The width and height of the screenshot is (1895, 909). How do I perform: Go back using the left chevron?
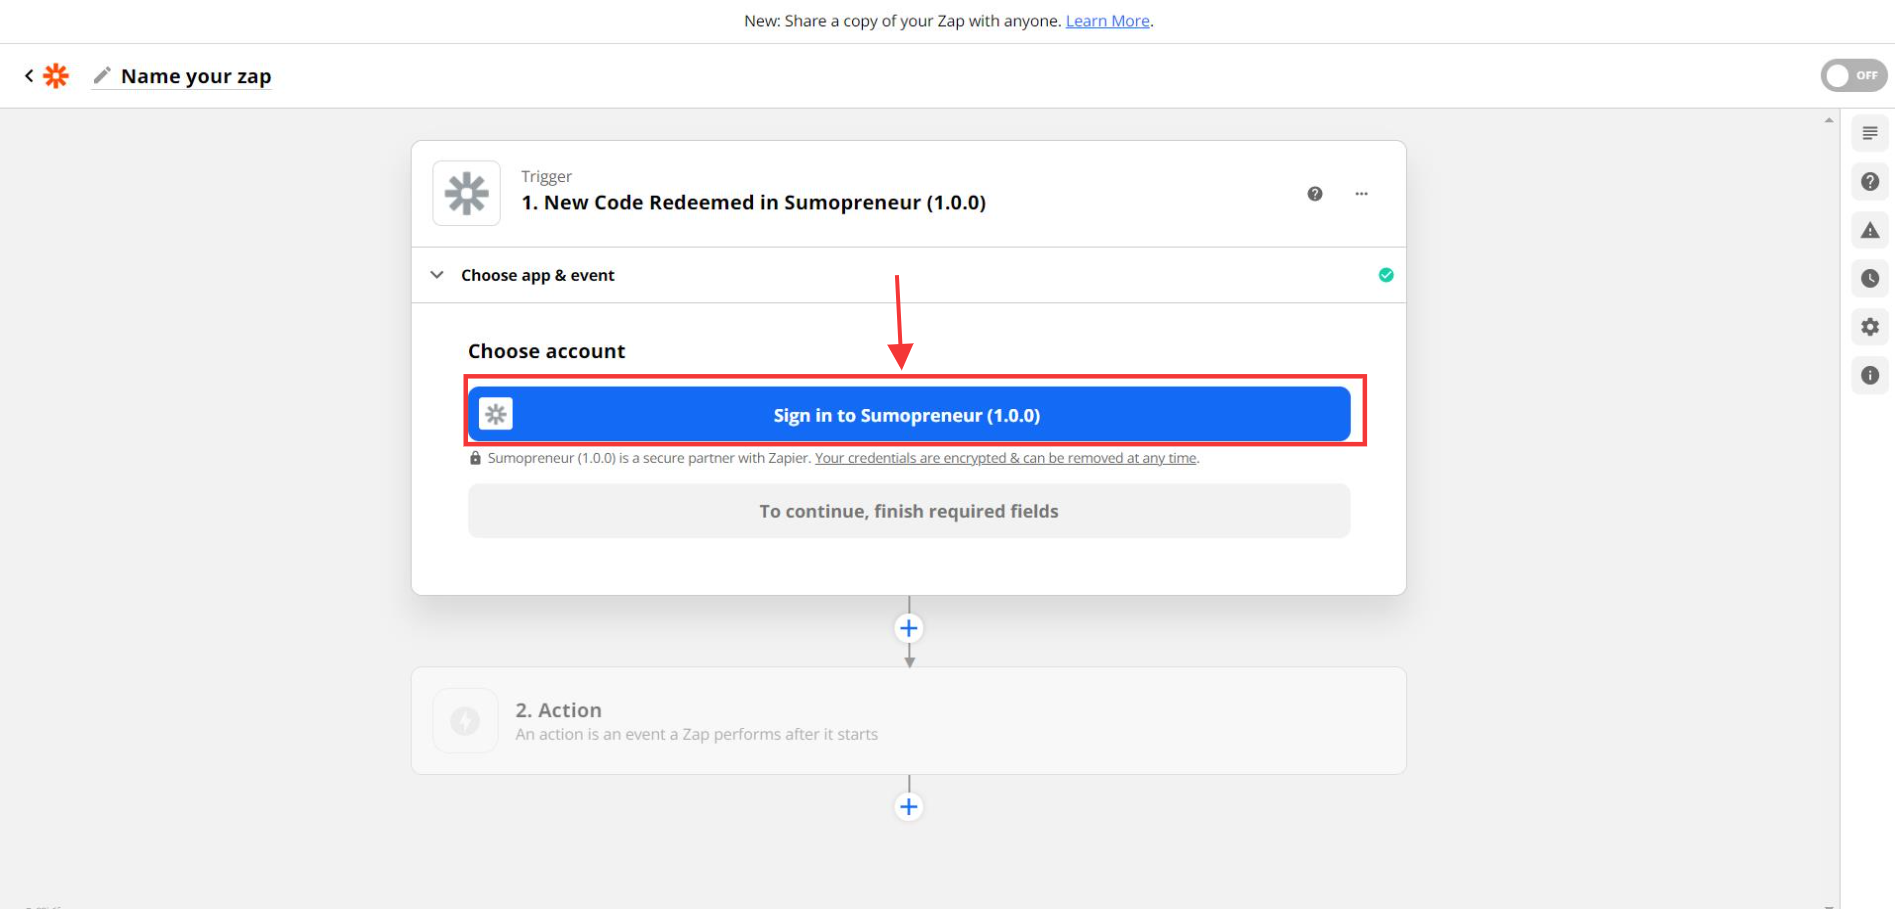coord(29,75)
